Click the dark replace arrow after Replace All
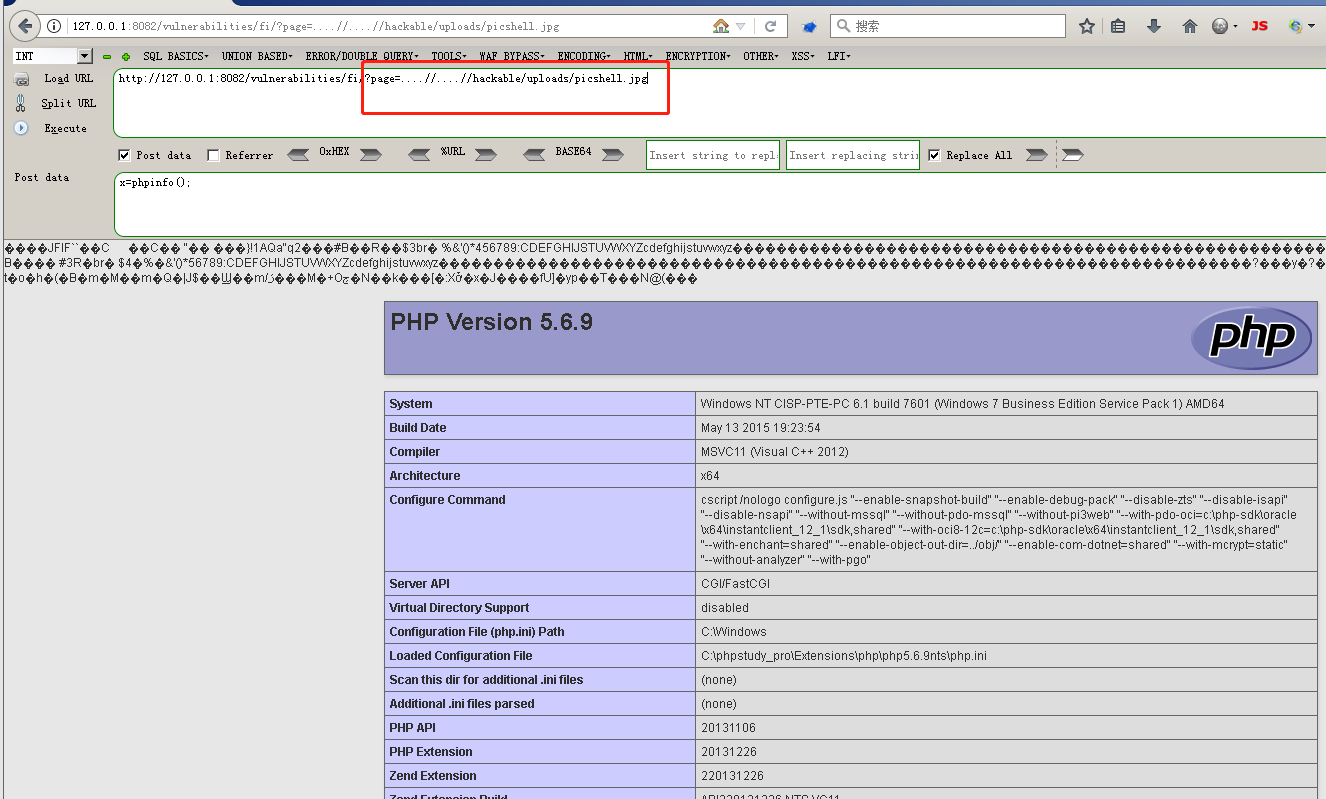The width and height of the screenshot is (1326, 799). coord(1037,155)
